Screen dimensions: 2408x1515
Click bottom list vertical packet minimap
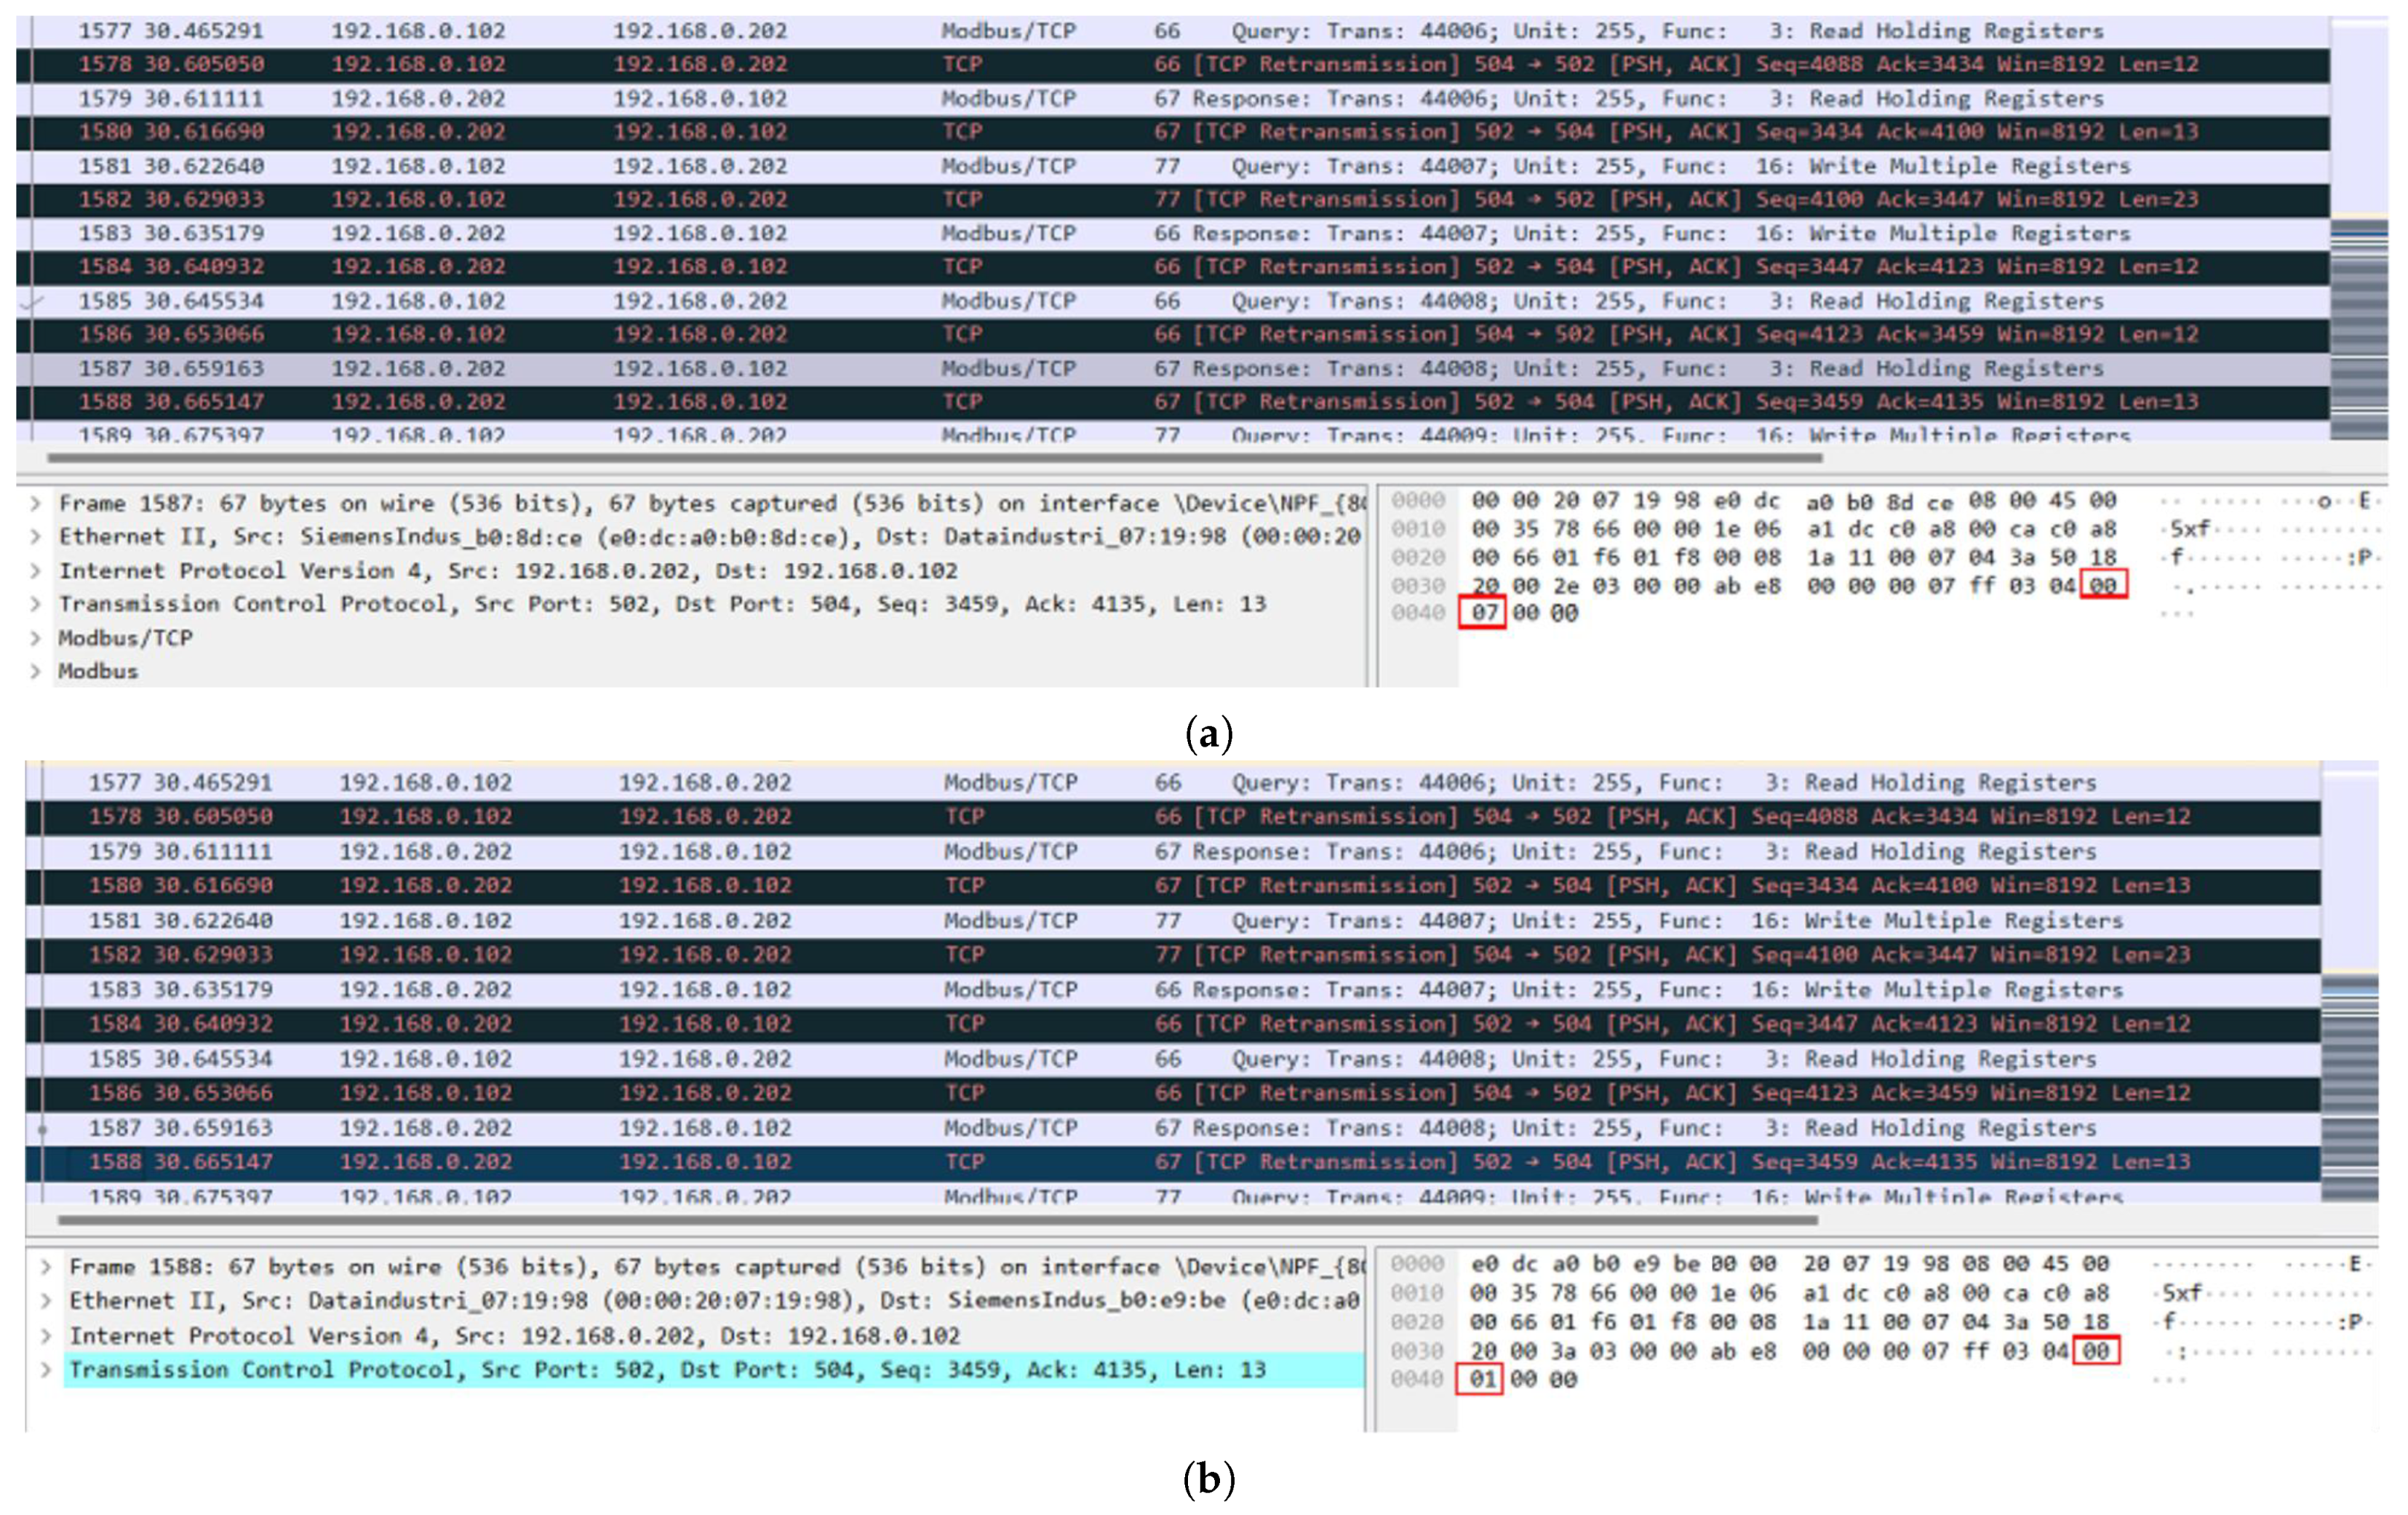click(x=2349, y=1090)
